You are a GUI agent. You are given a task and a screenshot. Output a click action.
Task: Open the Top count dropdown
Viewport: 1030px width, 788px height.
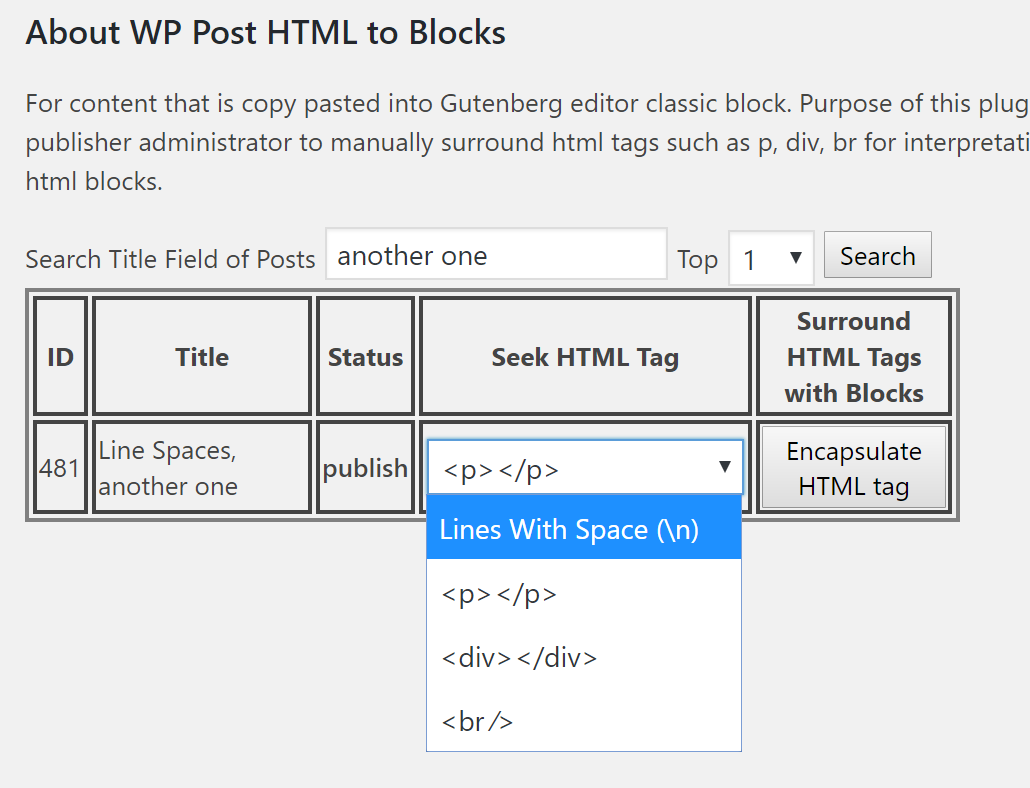[x=771, y=258]
